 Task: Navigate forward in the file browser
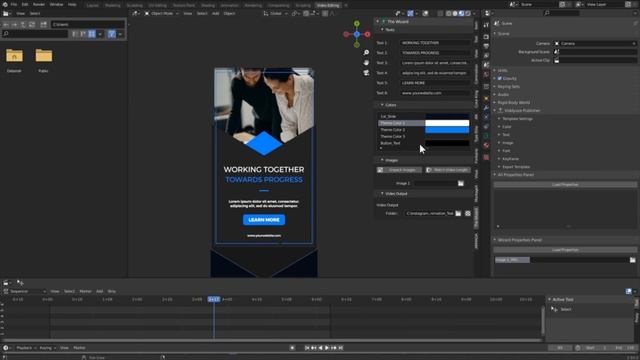pos(15,24)
